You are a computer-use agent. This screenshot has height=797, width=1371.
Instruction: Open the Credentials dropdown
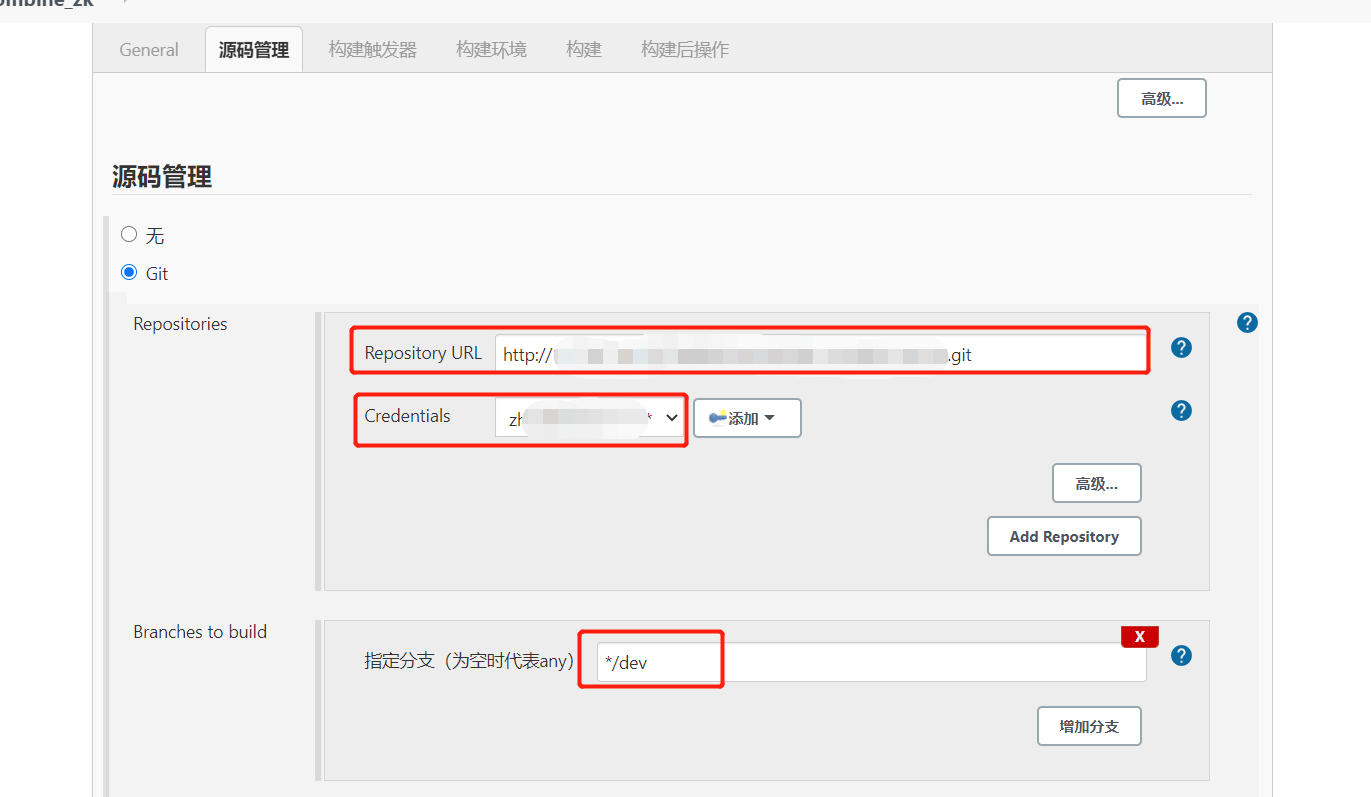click(590, 418)
